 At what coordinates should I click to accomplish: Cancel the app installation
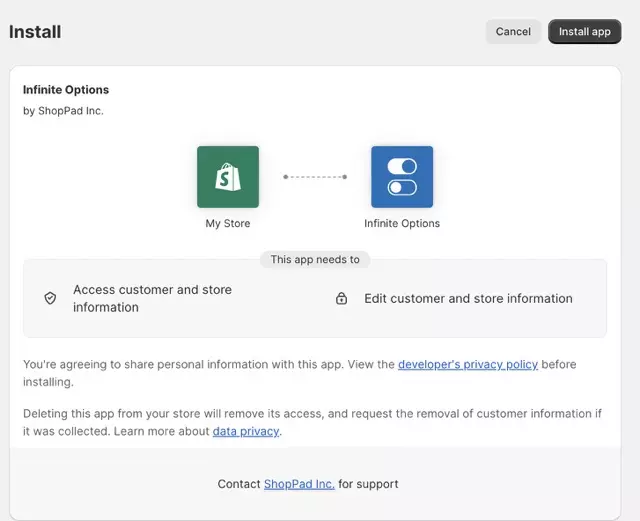pos(513,31)
